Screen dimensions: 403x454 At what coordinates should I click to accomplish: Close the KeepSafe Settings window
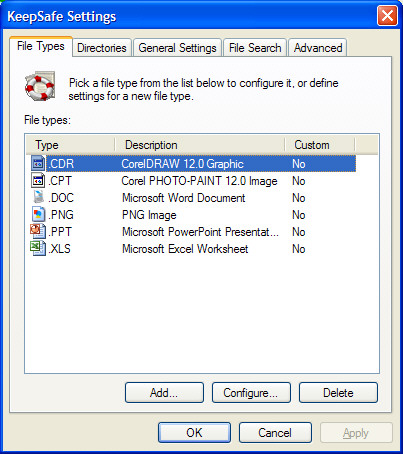tap(387, 15)
